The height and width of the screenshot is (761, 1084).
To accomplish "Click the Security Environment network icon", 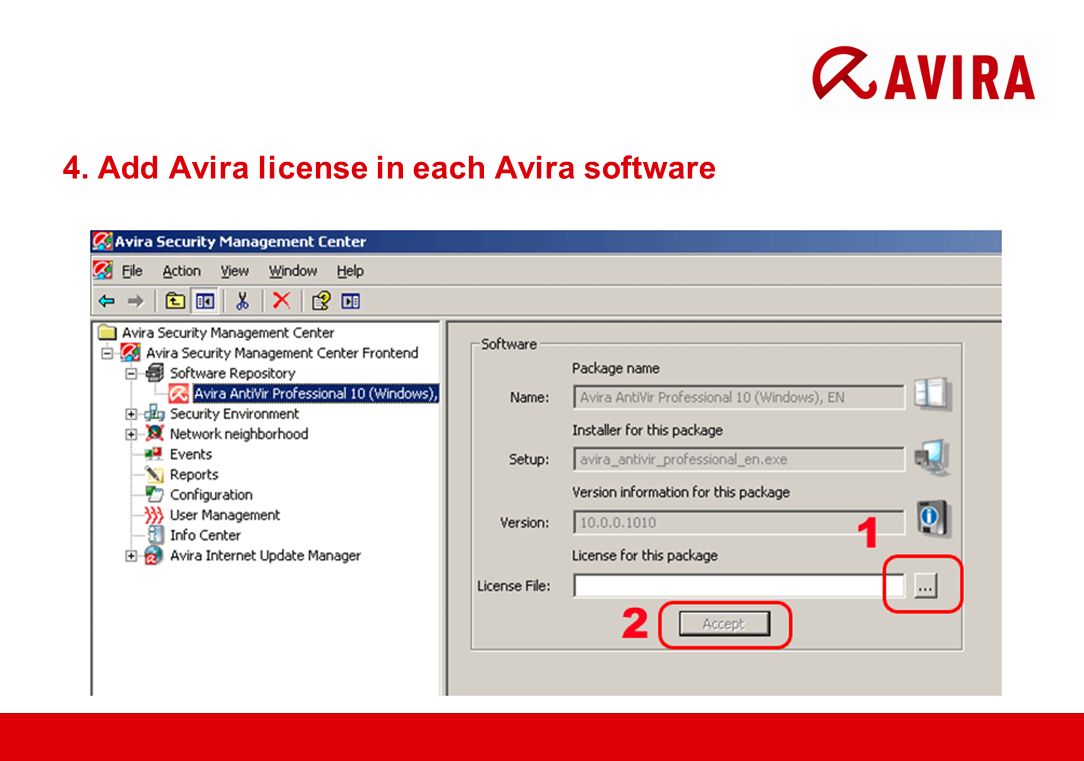I will (x=154, y=413).
